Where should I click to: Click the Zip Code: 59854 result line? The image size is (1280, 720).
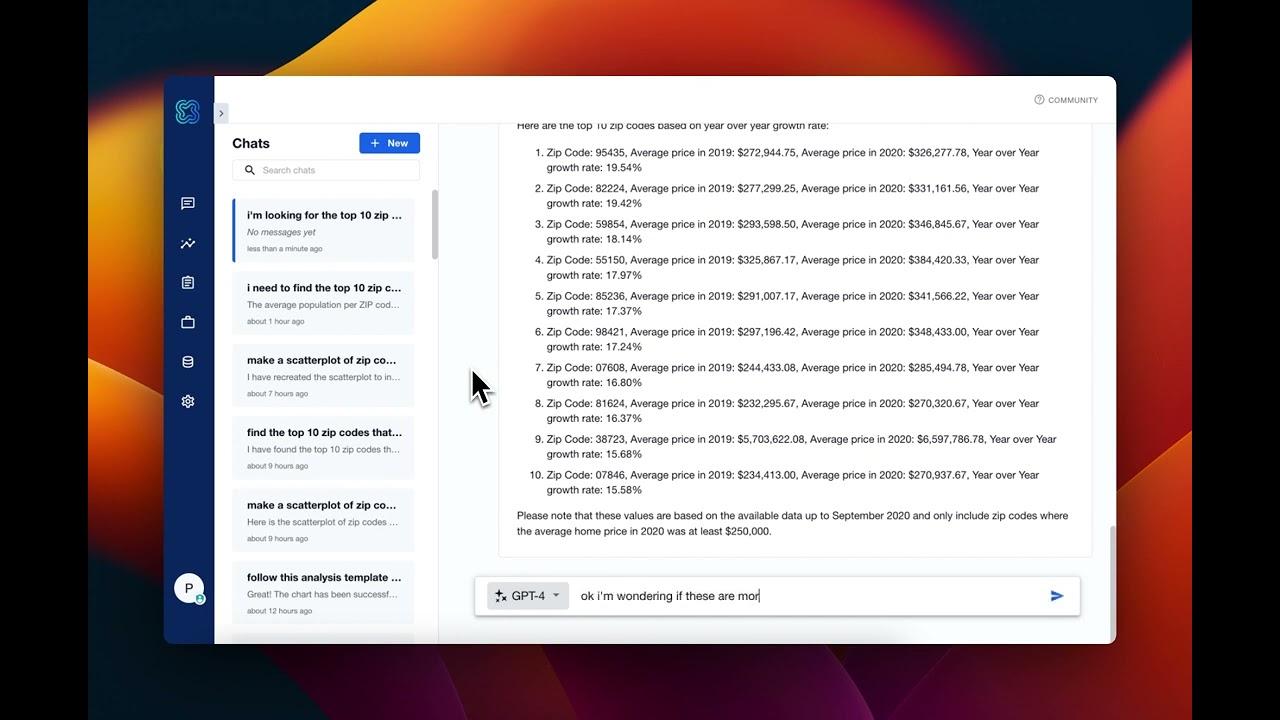click(792, 232)
